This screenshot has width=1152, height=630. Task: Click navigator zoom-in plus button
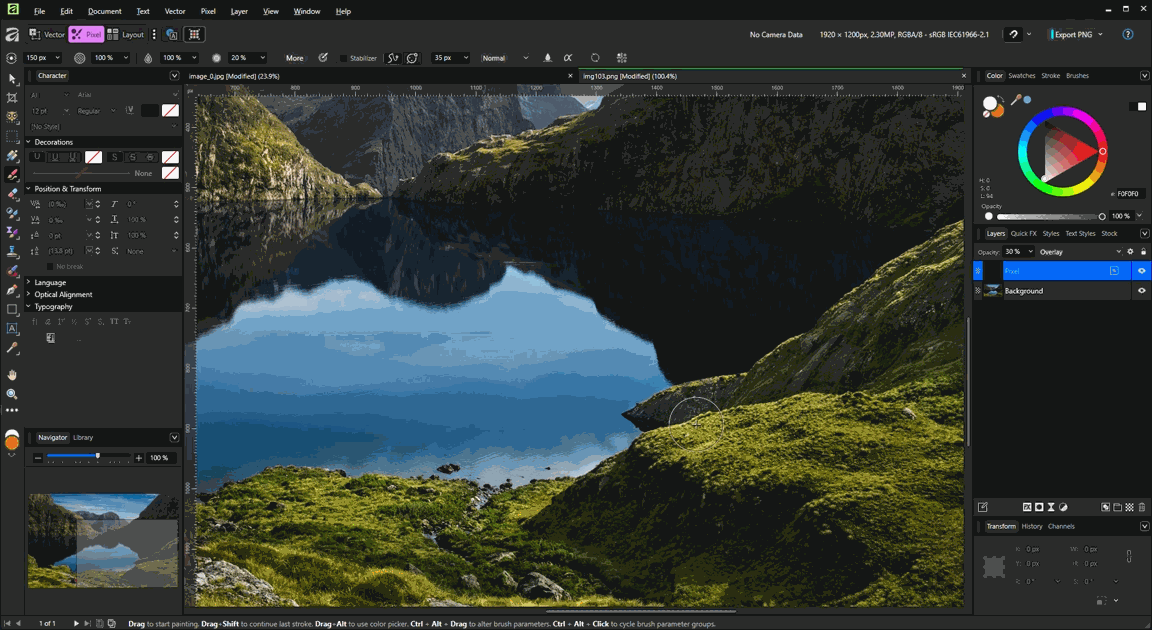(x=138, y=458)
